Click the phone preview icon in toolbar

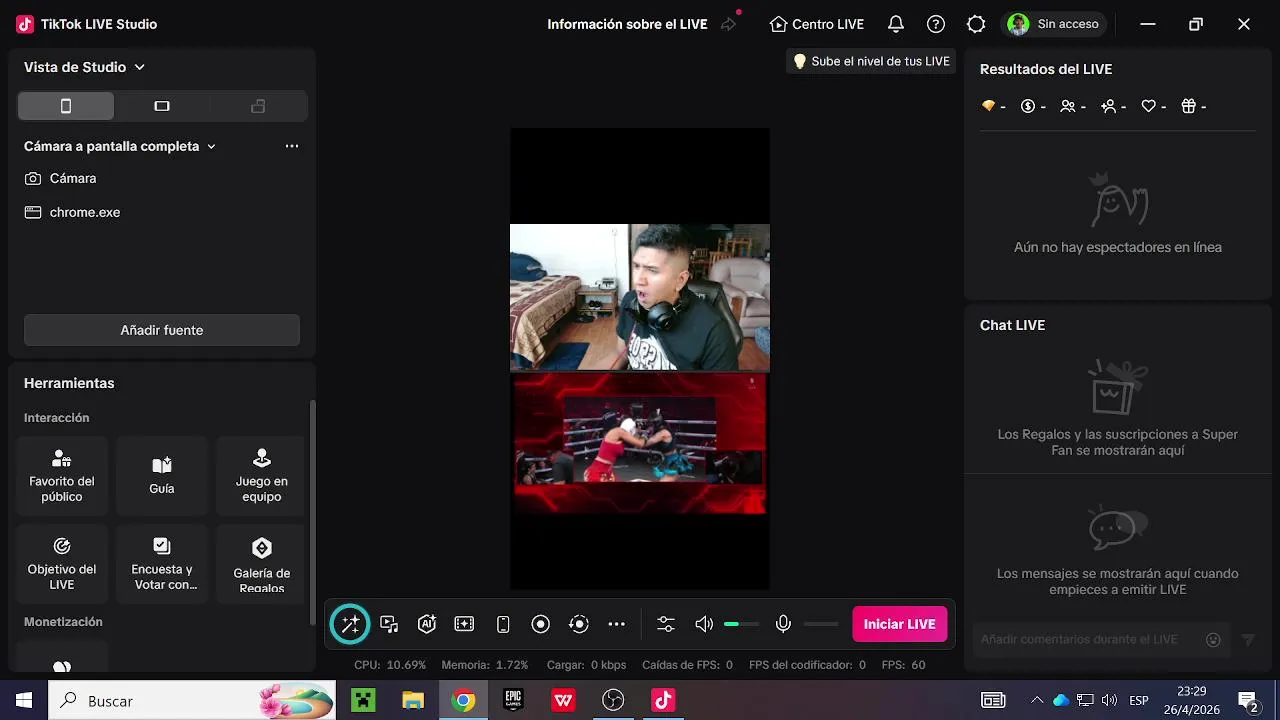[503, 624]
